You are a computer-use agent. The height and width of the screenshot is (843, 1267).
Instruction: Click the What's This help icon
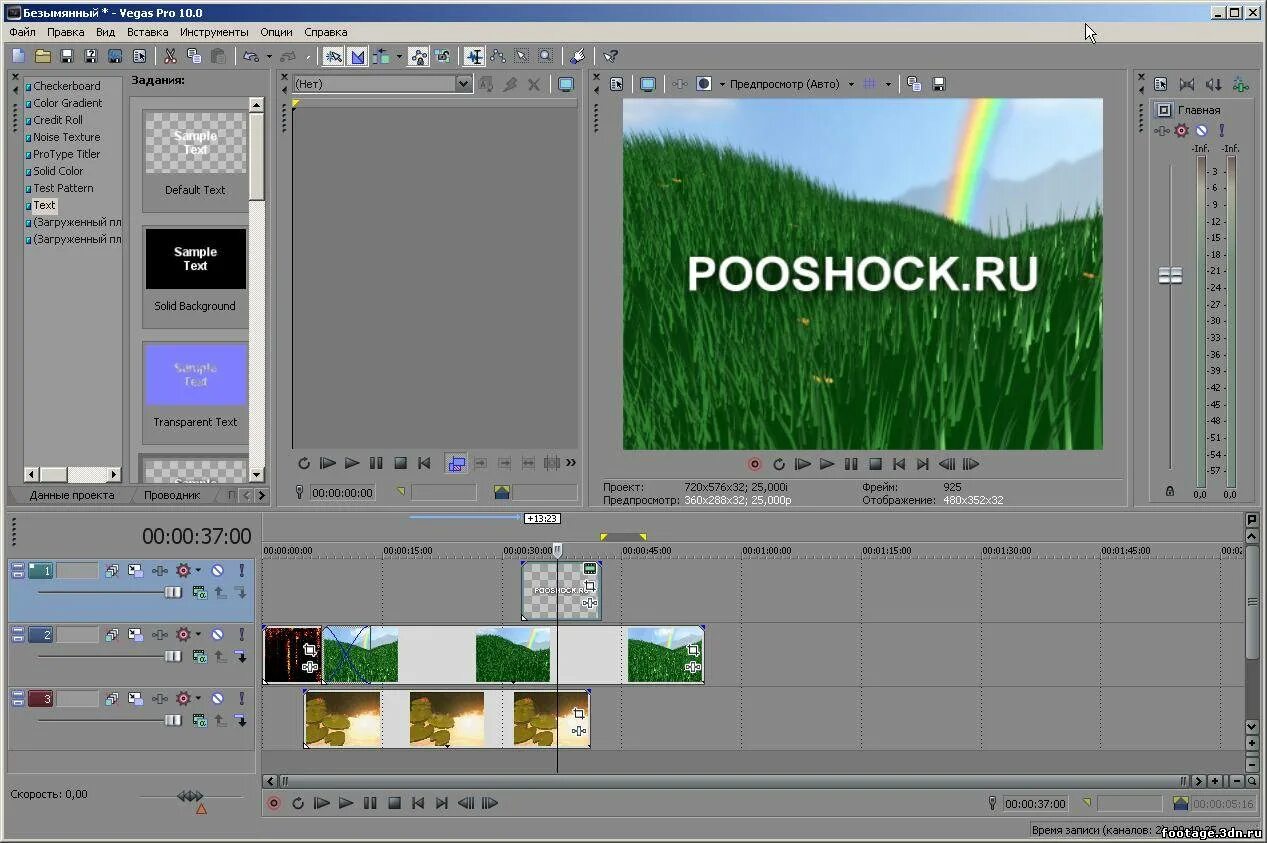(x=610, y=56)
